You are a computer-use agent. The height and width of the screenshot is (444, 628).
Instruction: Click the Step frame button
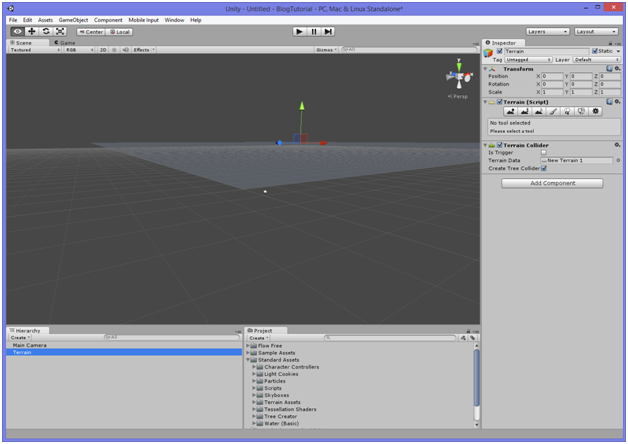(328, 32)
